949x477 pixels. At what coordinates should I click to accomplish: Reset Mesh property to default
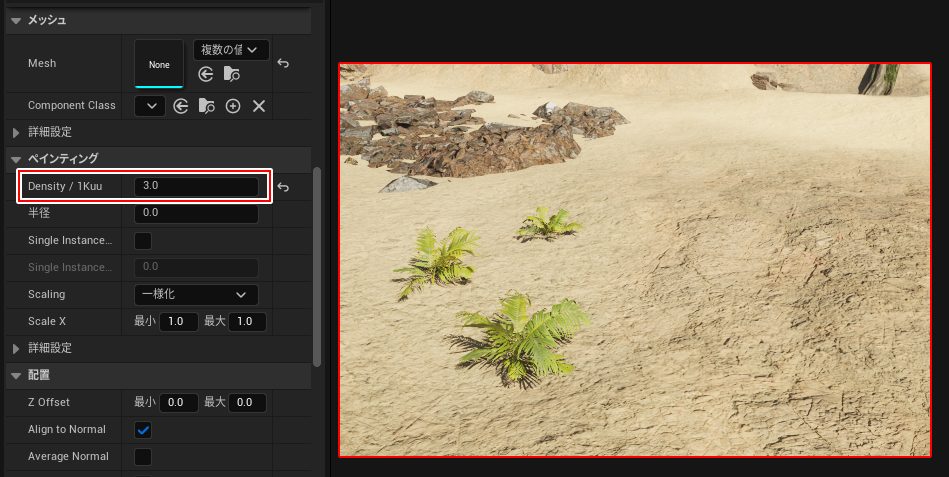point(283,63)
